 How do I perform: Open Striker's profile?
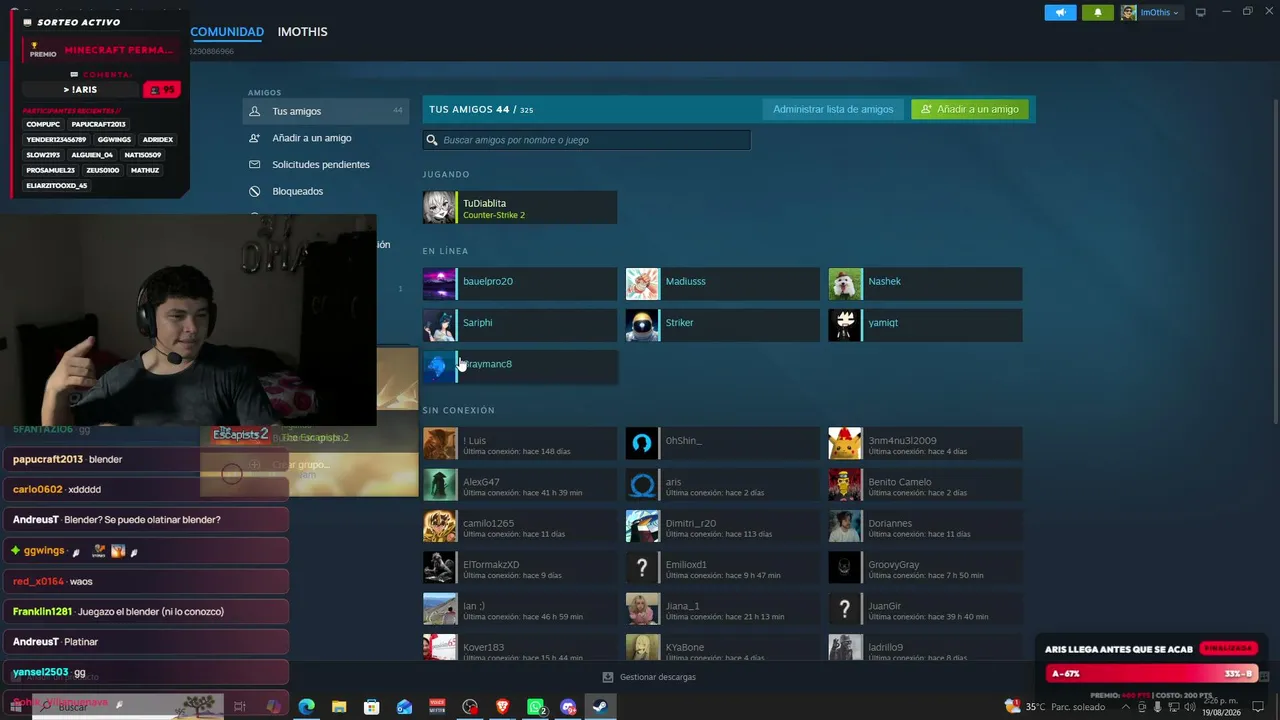(x=722, y=325)
